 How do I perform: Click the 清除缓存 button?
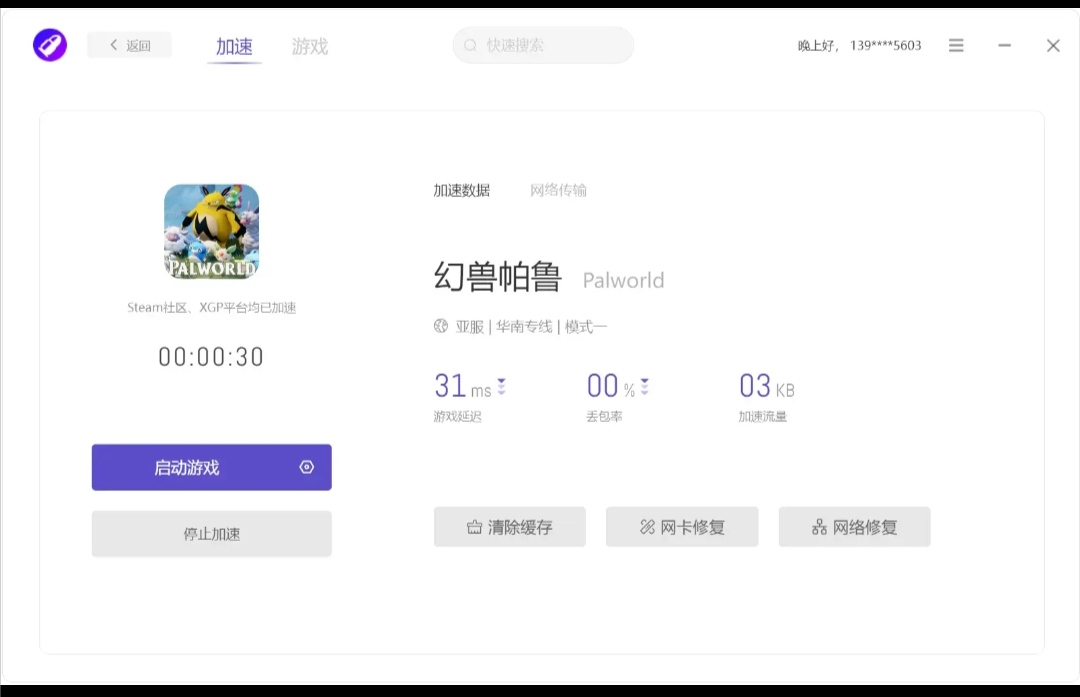click(x=509, y=527)
